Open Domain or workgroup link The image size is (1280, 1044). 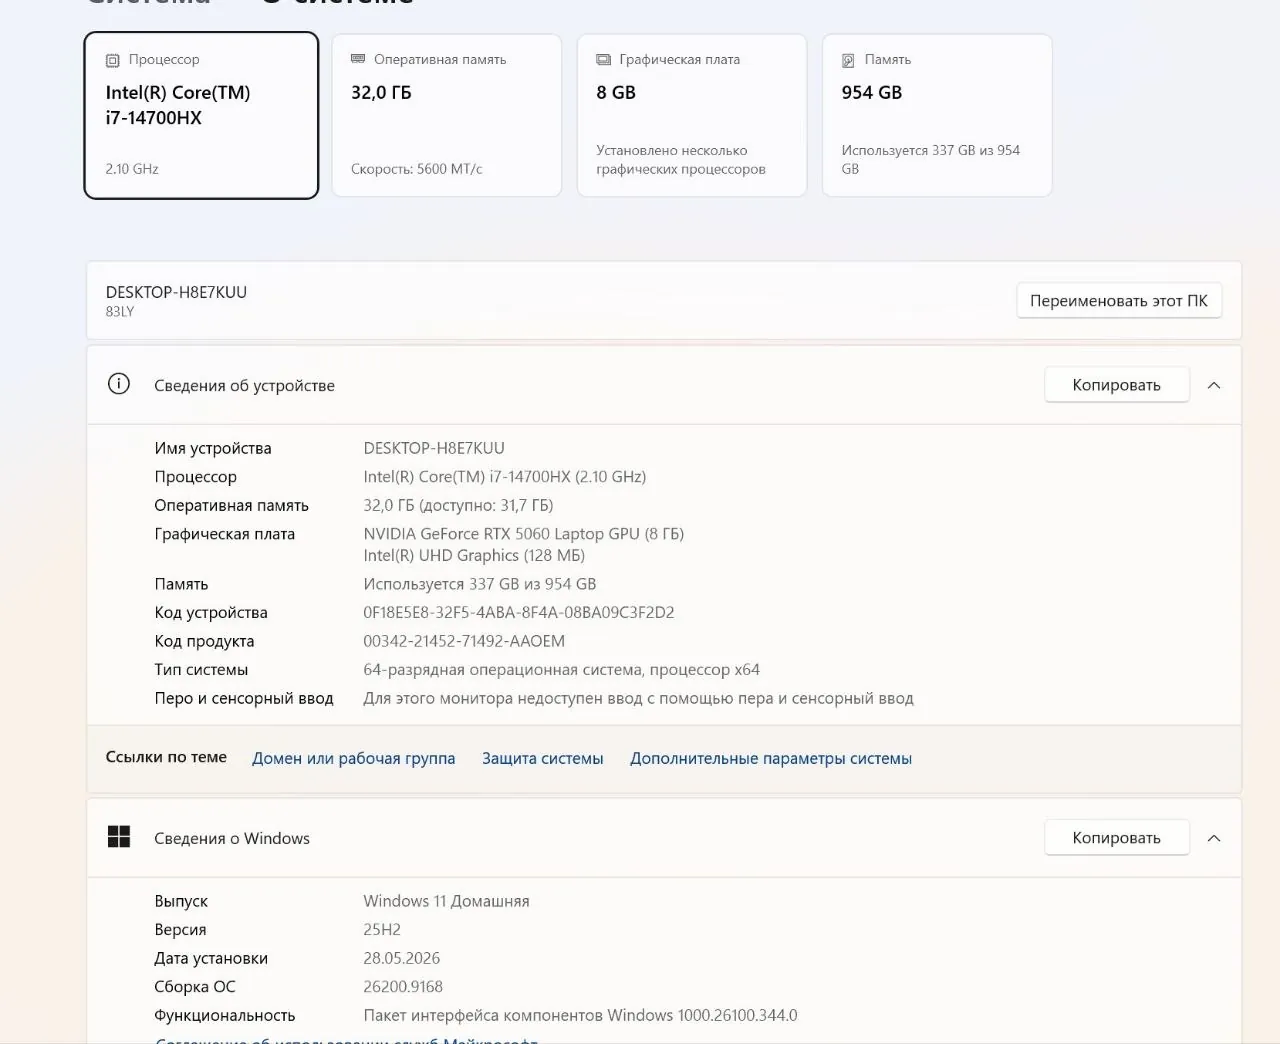353,759
